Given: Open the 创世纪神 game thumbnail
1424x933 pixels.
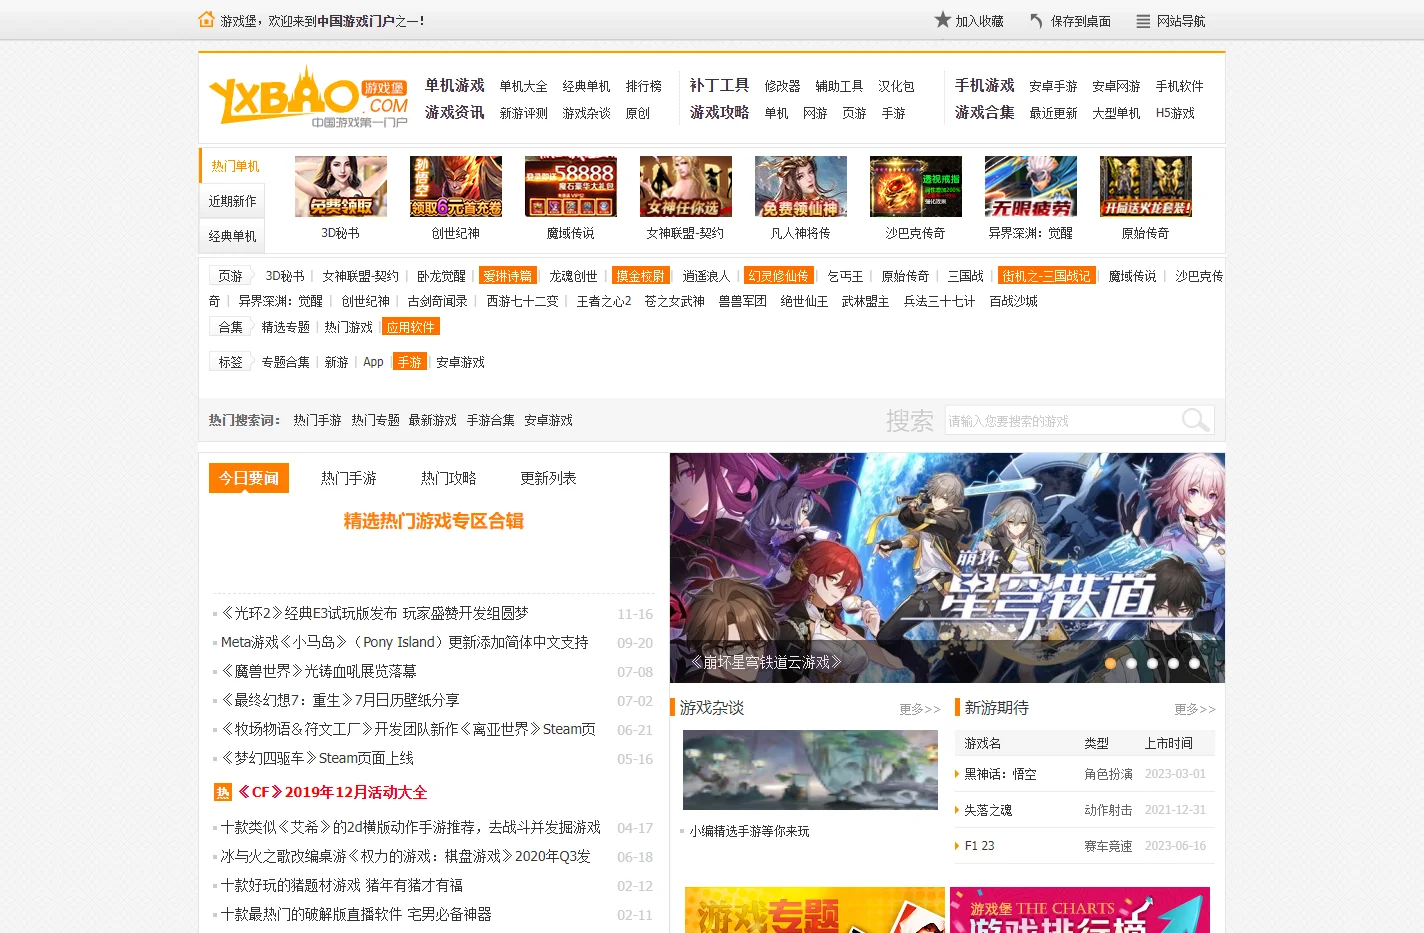Looking at the screenshot, I should [456, 186].
